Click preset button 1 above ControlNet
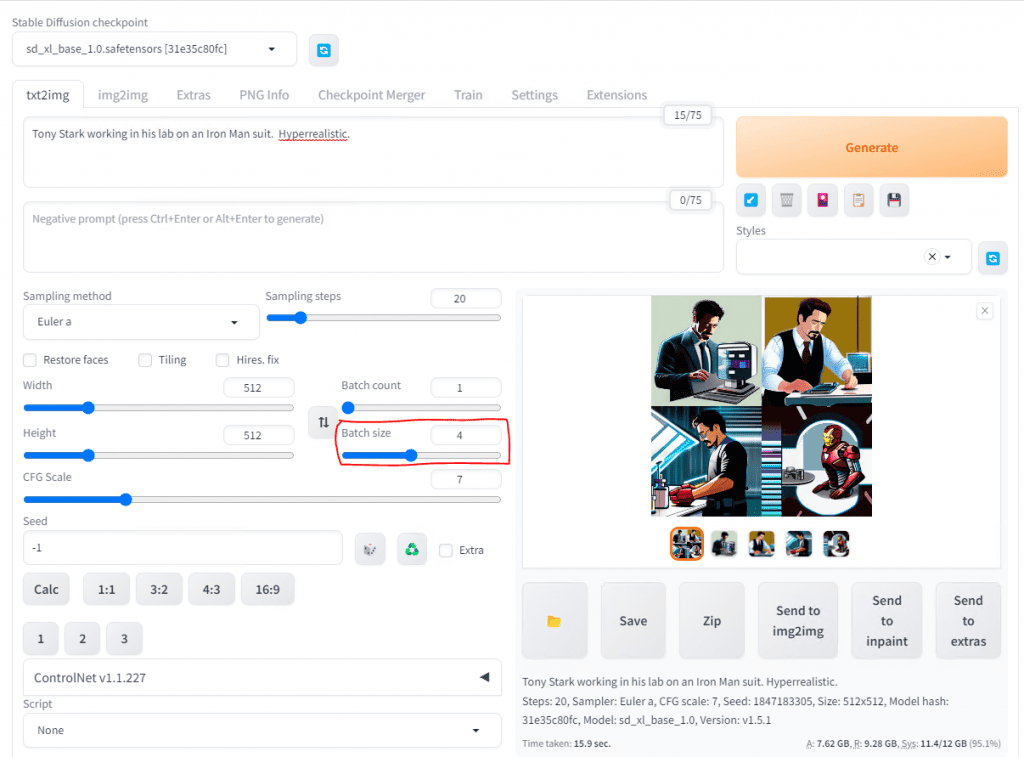The width and height of the screenshot is (1024, 757). 40,639
